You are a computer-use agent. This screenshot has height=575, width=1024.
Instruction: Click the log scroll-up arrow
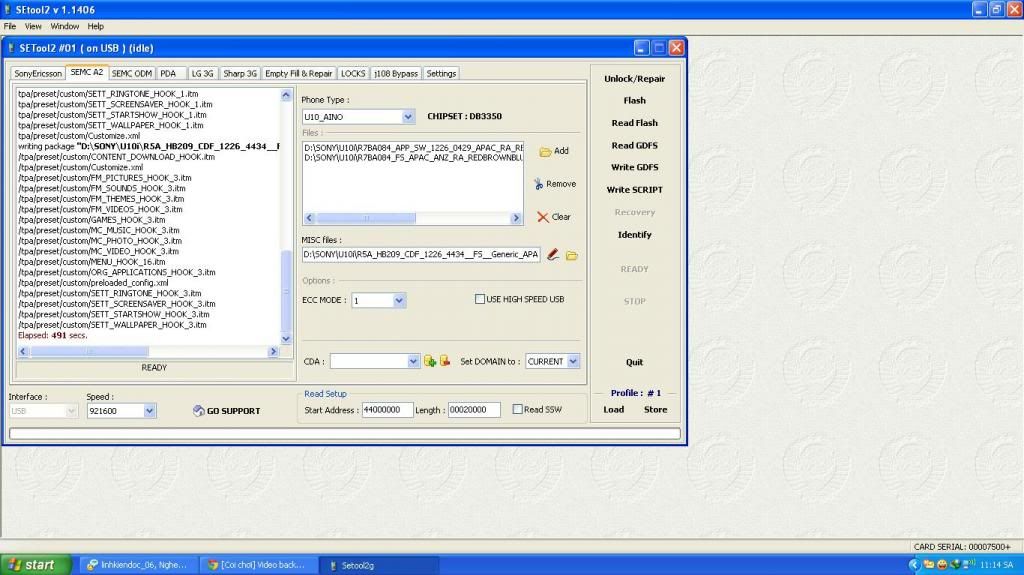click(x=285, y=95)
